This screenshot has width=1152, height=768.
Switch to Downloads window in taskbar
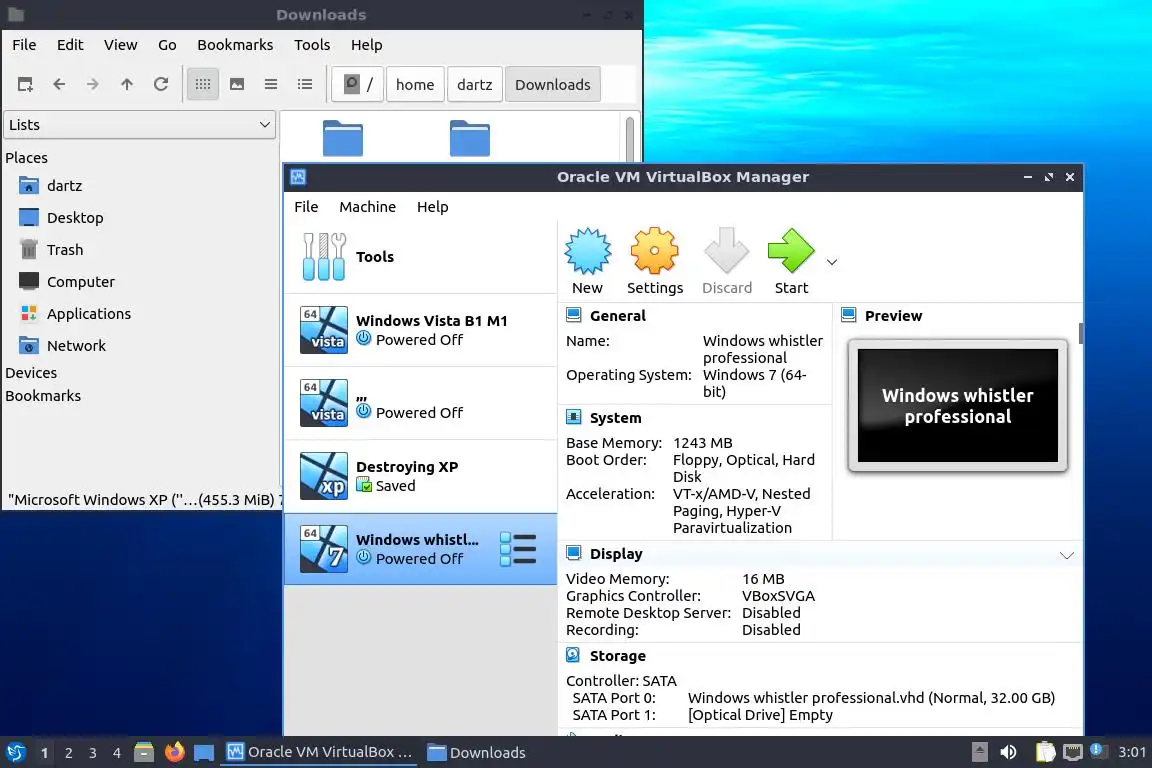476,753
